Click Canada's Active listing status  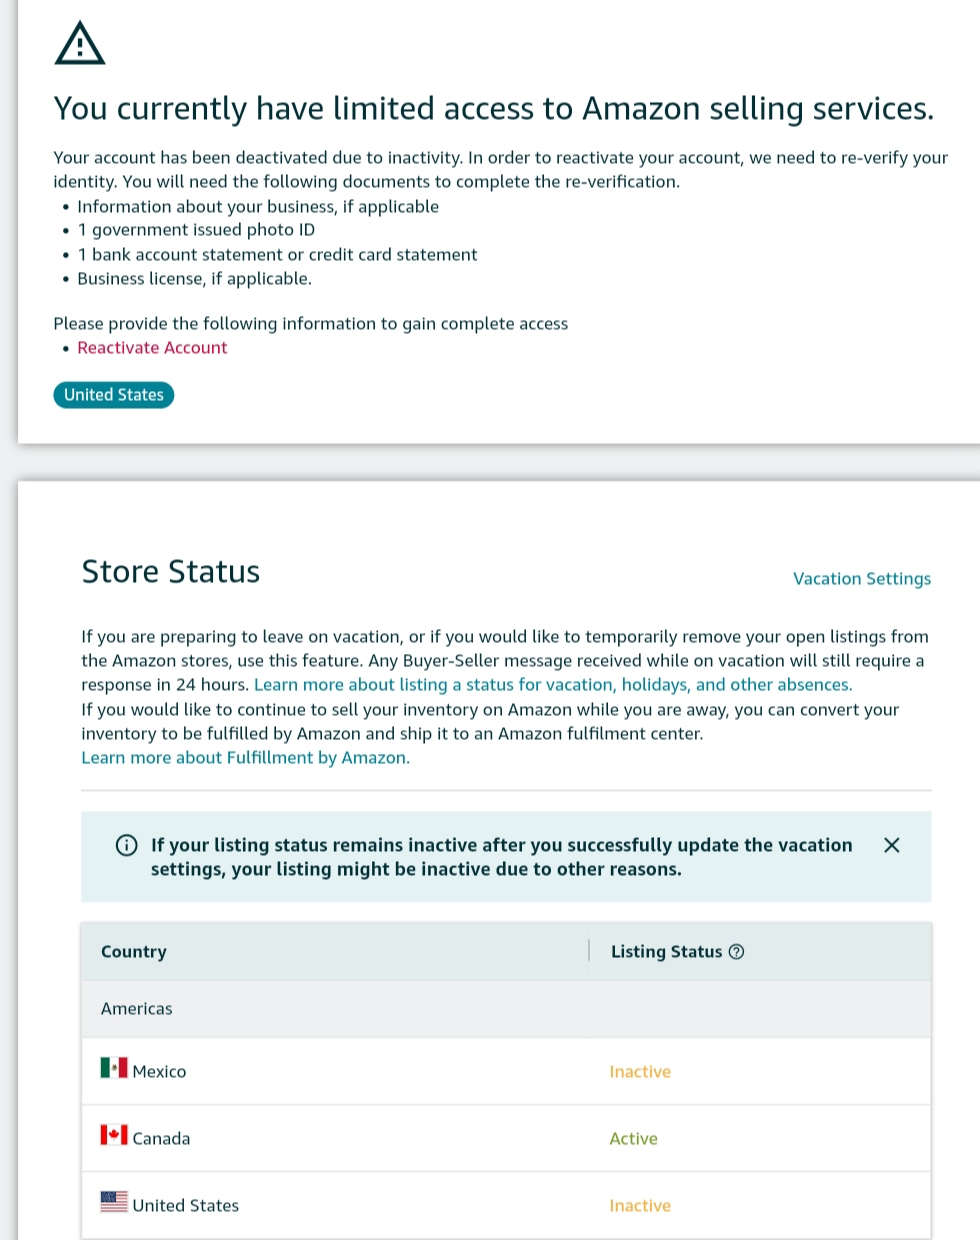[634, 1138]
